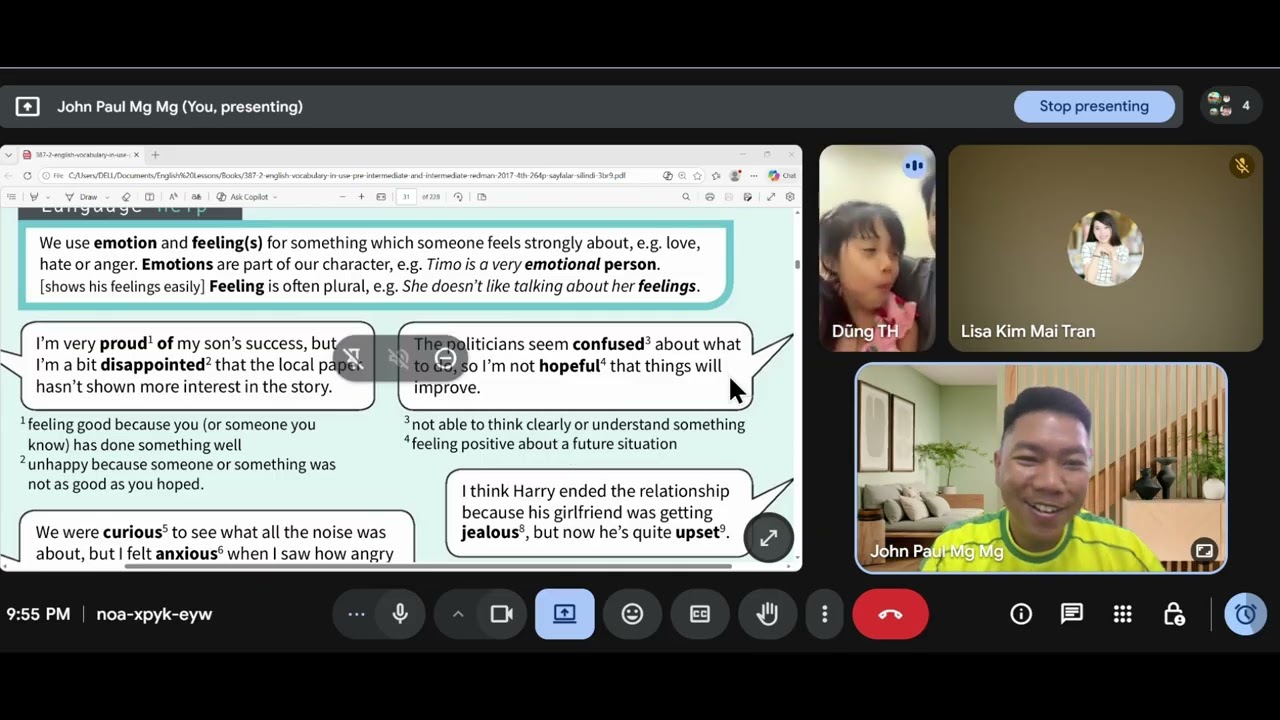Leave the call with red hang-up button
Screen dimensions: 1280x720
pyautogui.click(x=890, y=614)
